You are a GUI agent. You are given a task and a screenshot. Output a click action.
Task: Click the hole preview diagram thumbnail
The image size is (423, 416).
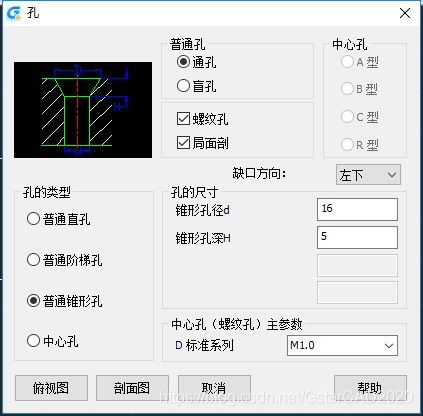(x=83, y=110)
